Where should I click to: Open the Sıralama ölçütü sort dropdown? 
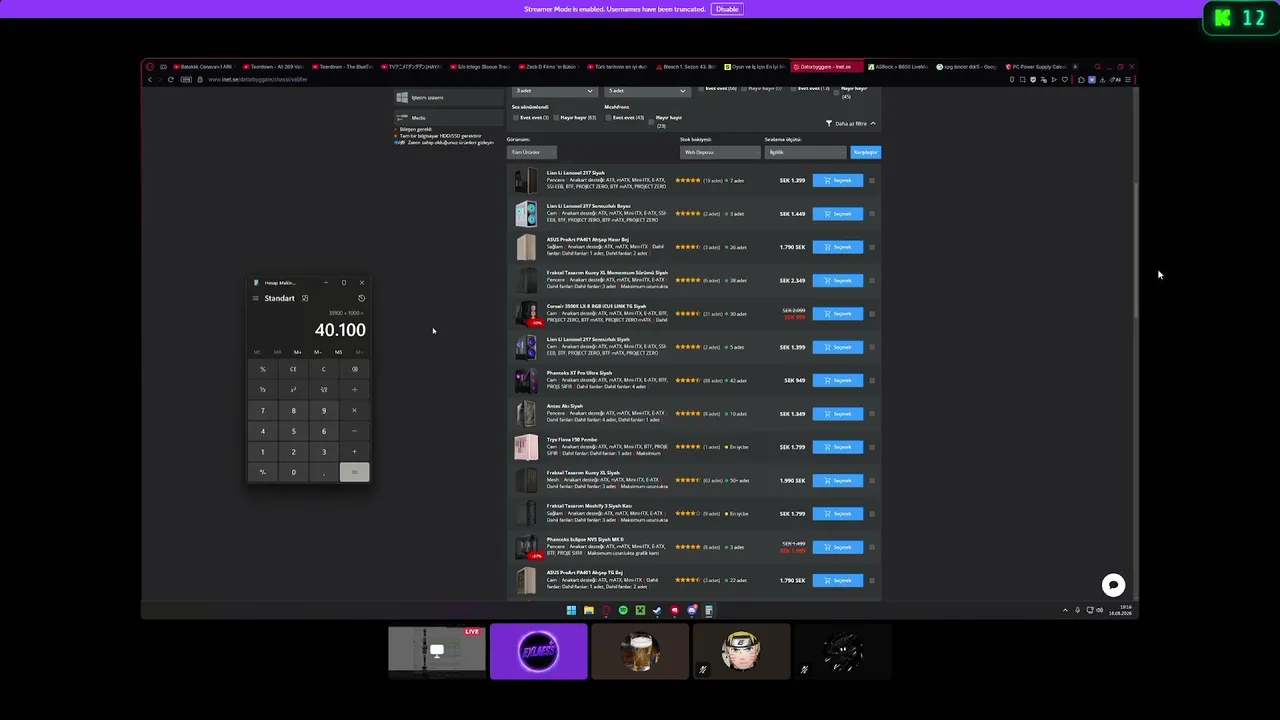click(x=806, y=152)
